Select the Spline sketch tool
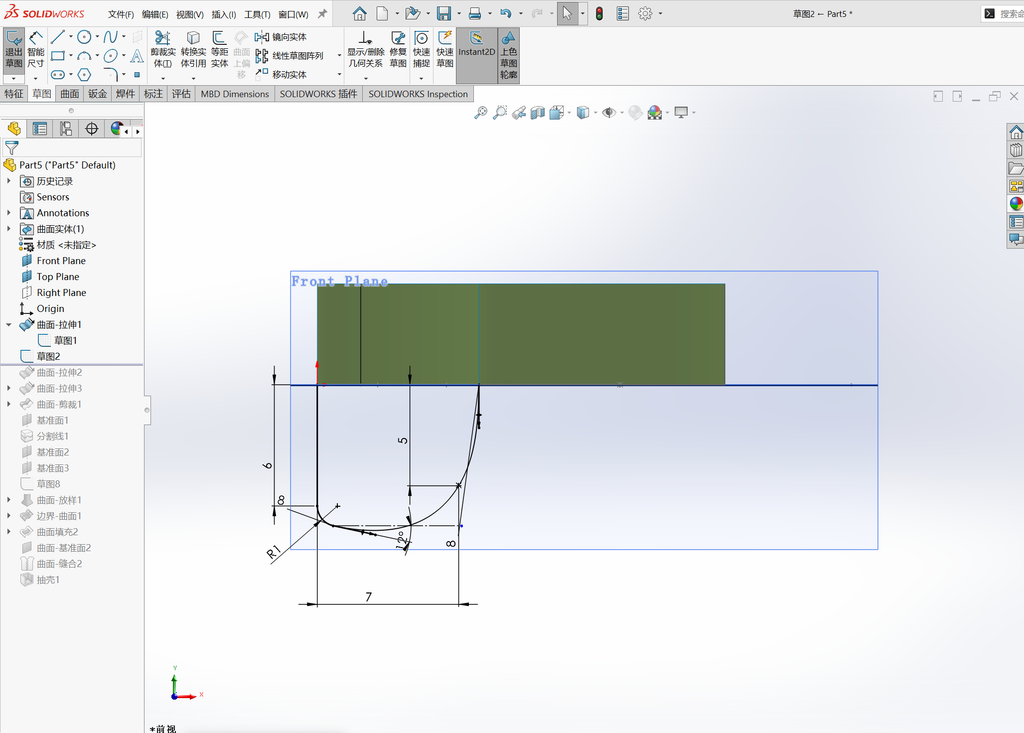1024x733 pixels. 110,37
